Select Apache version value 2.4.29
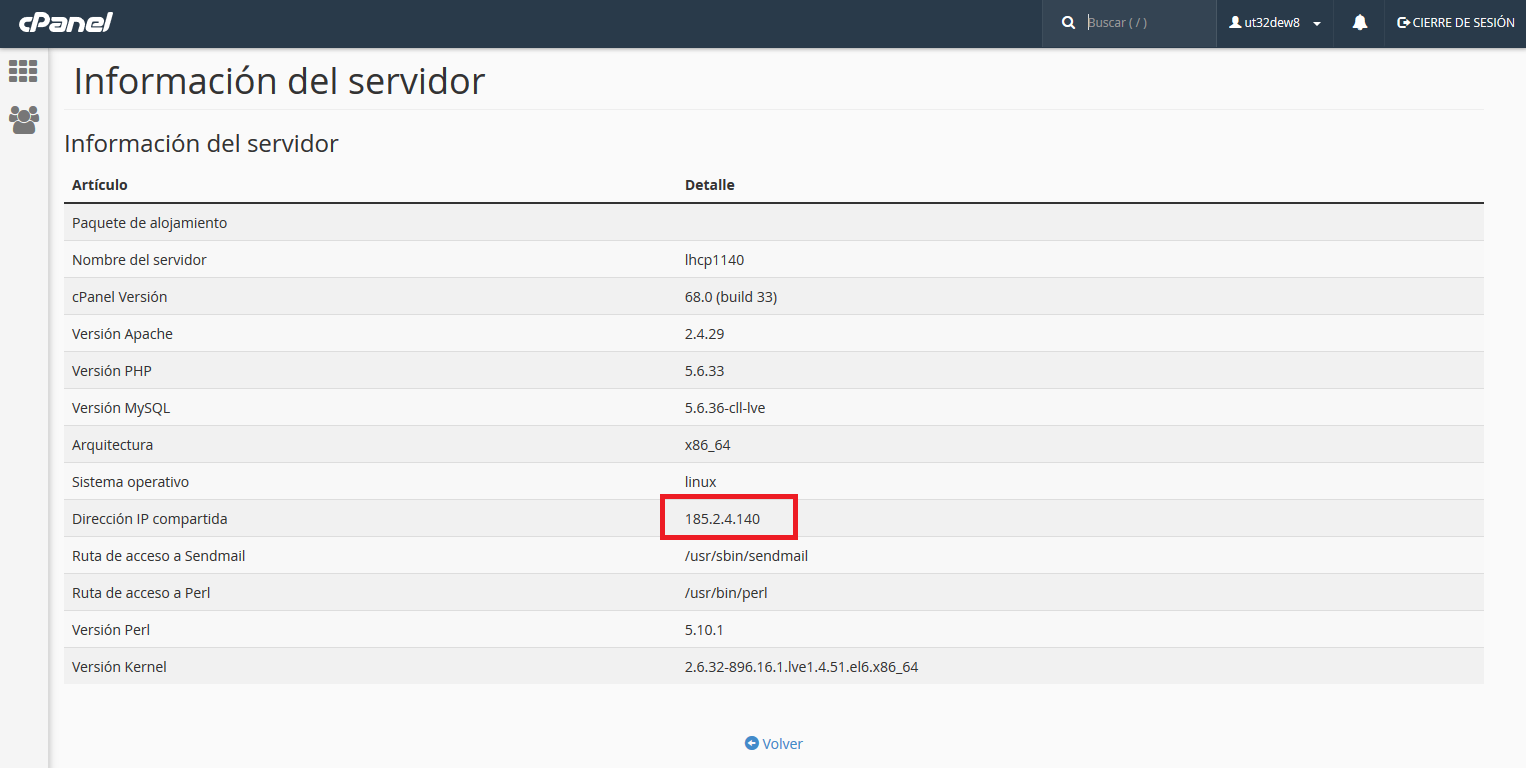Viewport: 1526px width, 768px height. [x=704, y=334]
